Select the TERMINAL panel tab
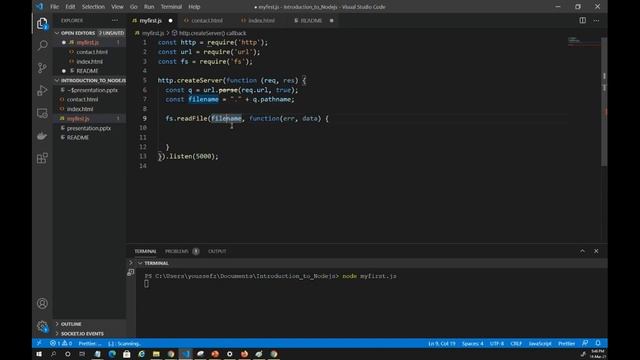The width and height of the screenshot is (640, 360). [x=145, y=251]
